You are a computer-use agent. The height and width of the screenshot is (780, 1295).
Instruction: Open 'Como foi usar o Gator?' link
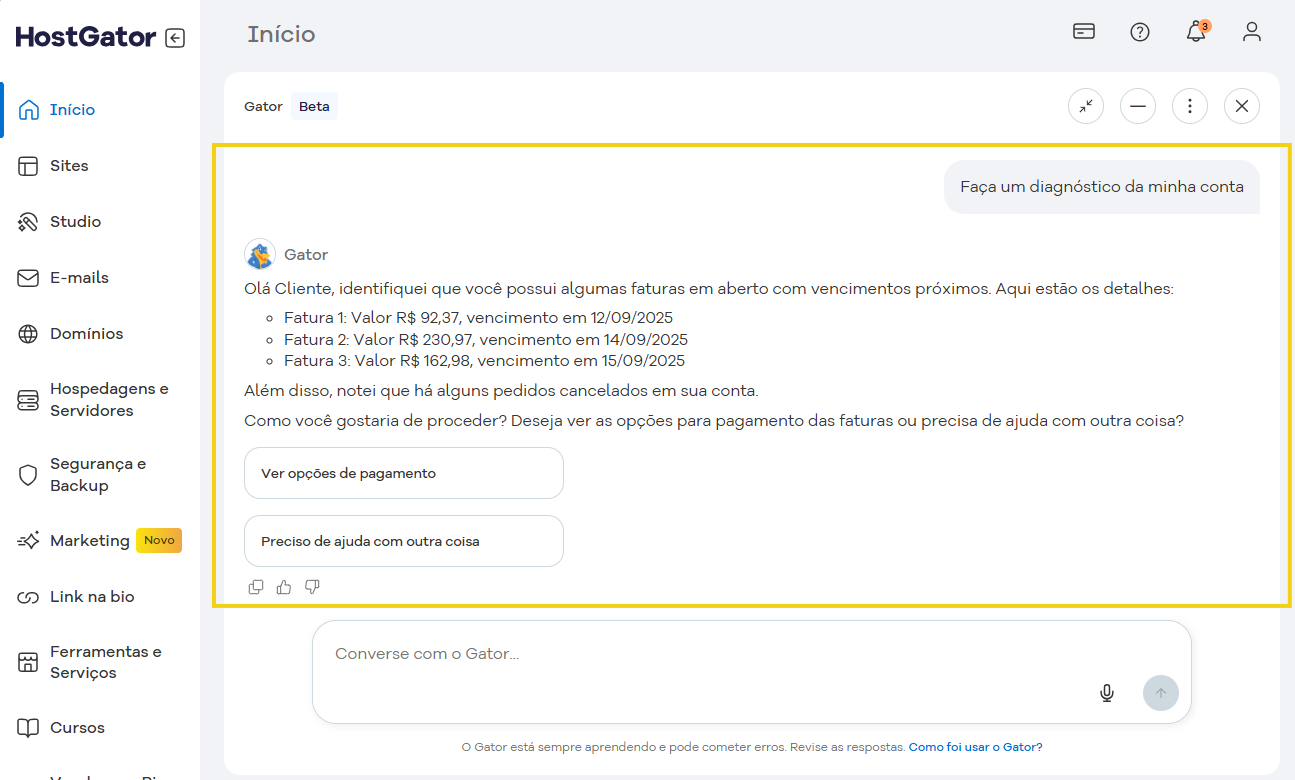[x=974, y=747]
